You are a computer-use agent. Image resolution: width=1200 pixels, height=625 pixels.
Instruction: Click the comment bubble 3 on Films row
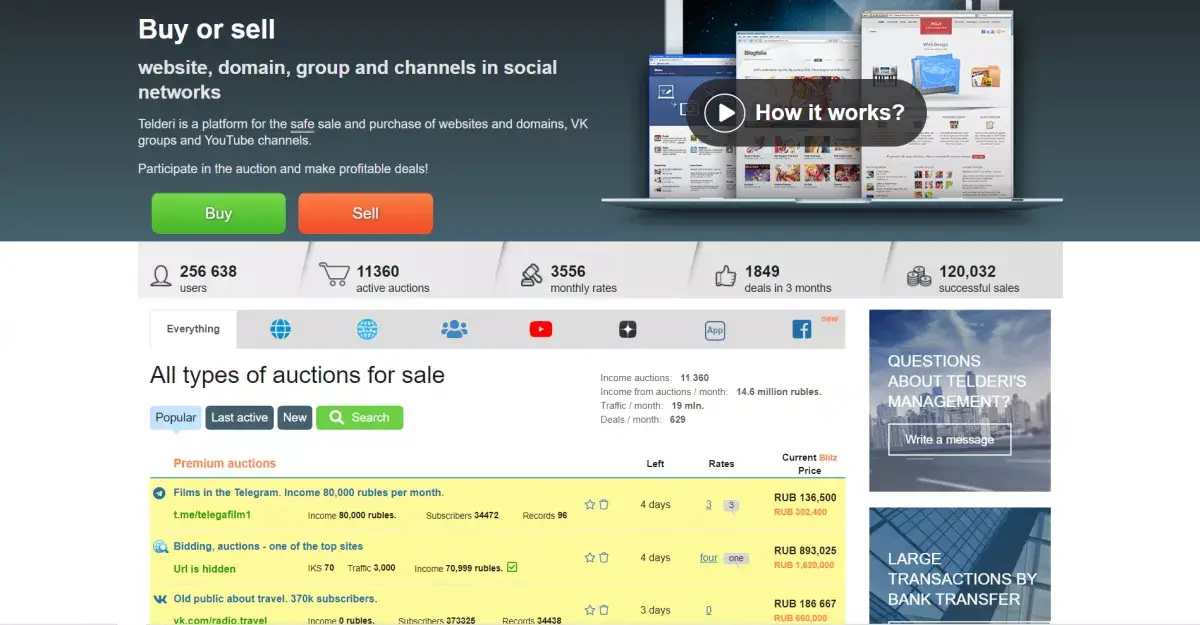click(x=731, y=506)
